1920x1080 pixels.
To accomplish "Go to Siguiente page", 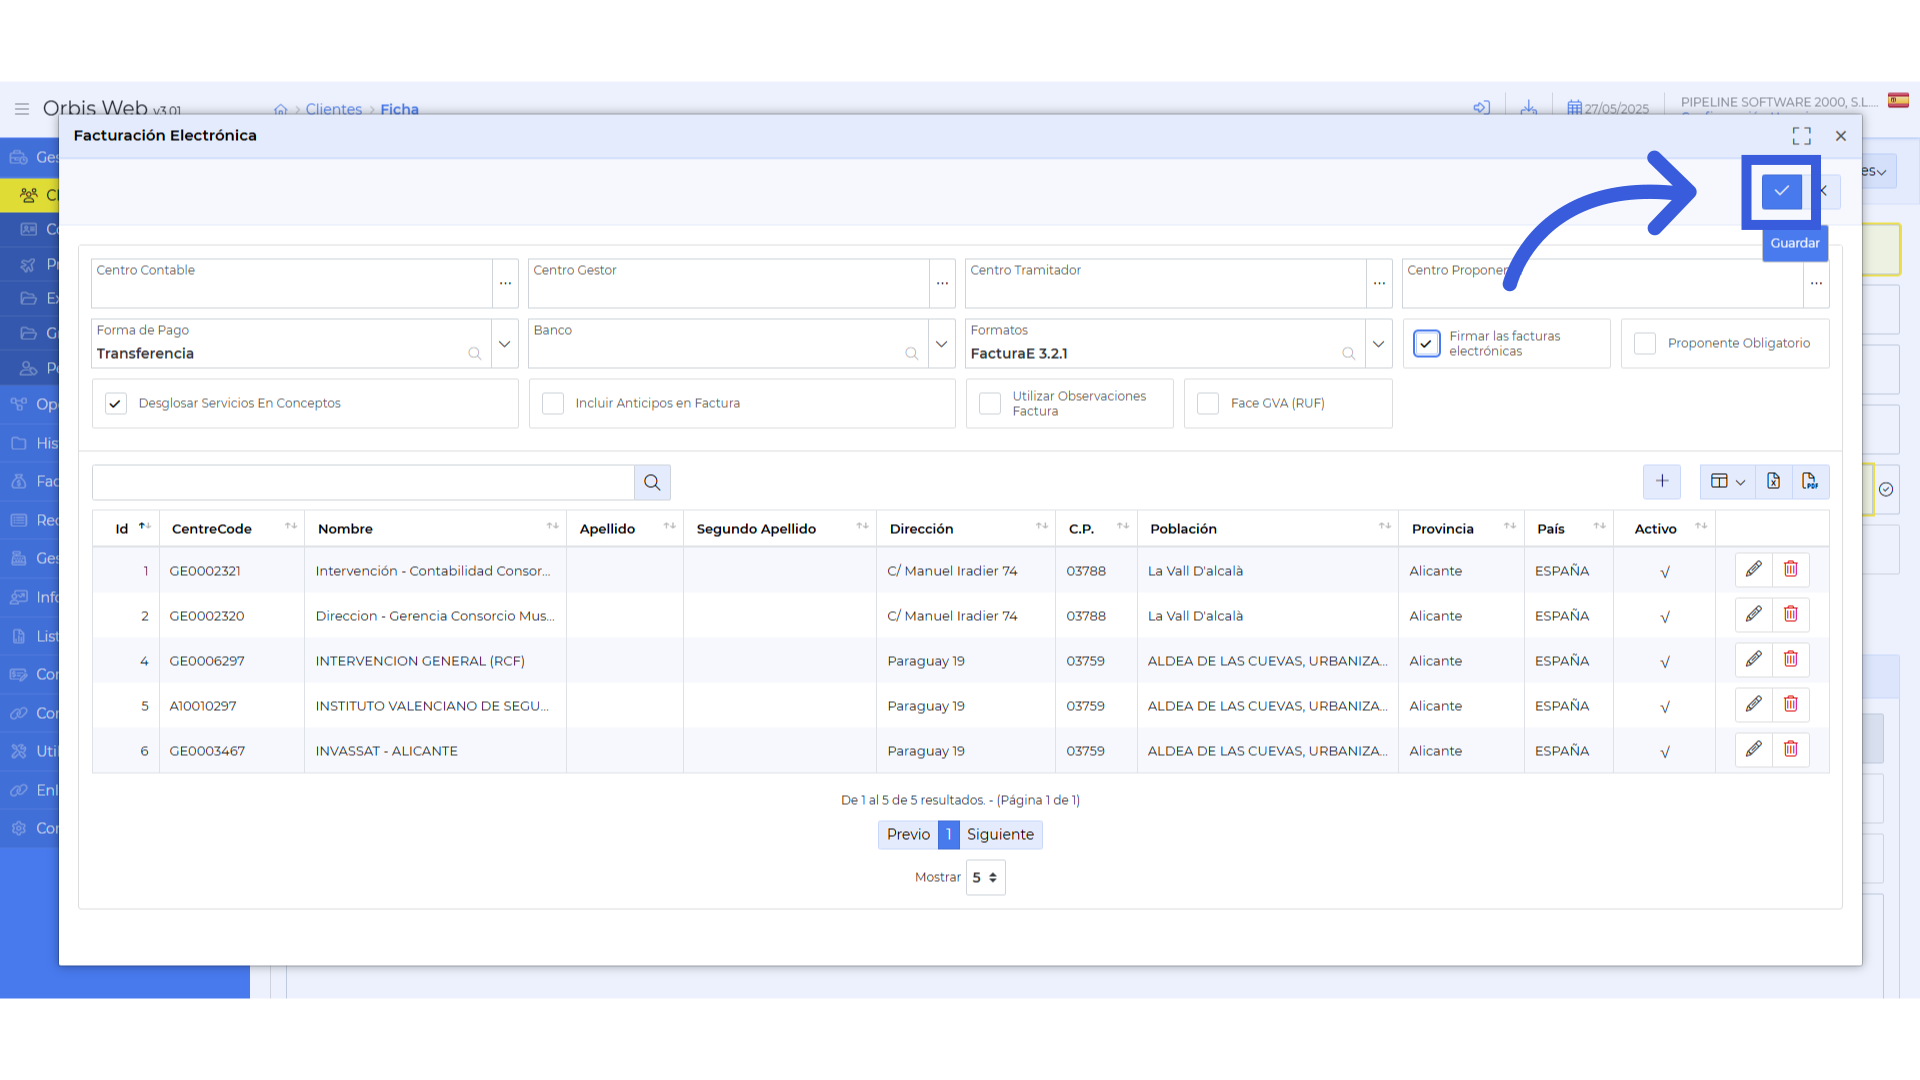I will (x=1000, y=835).
